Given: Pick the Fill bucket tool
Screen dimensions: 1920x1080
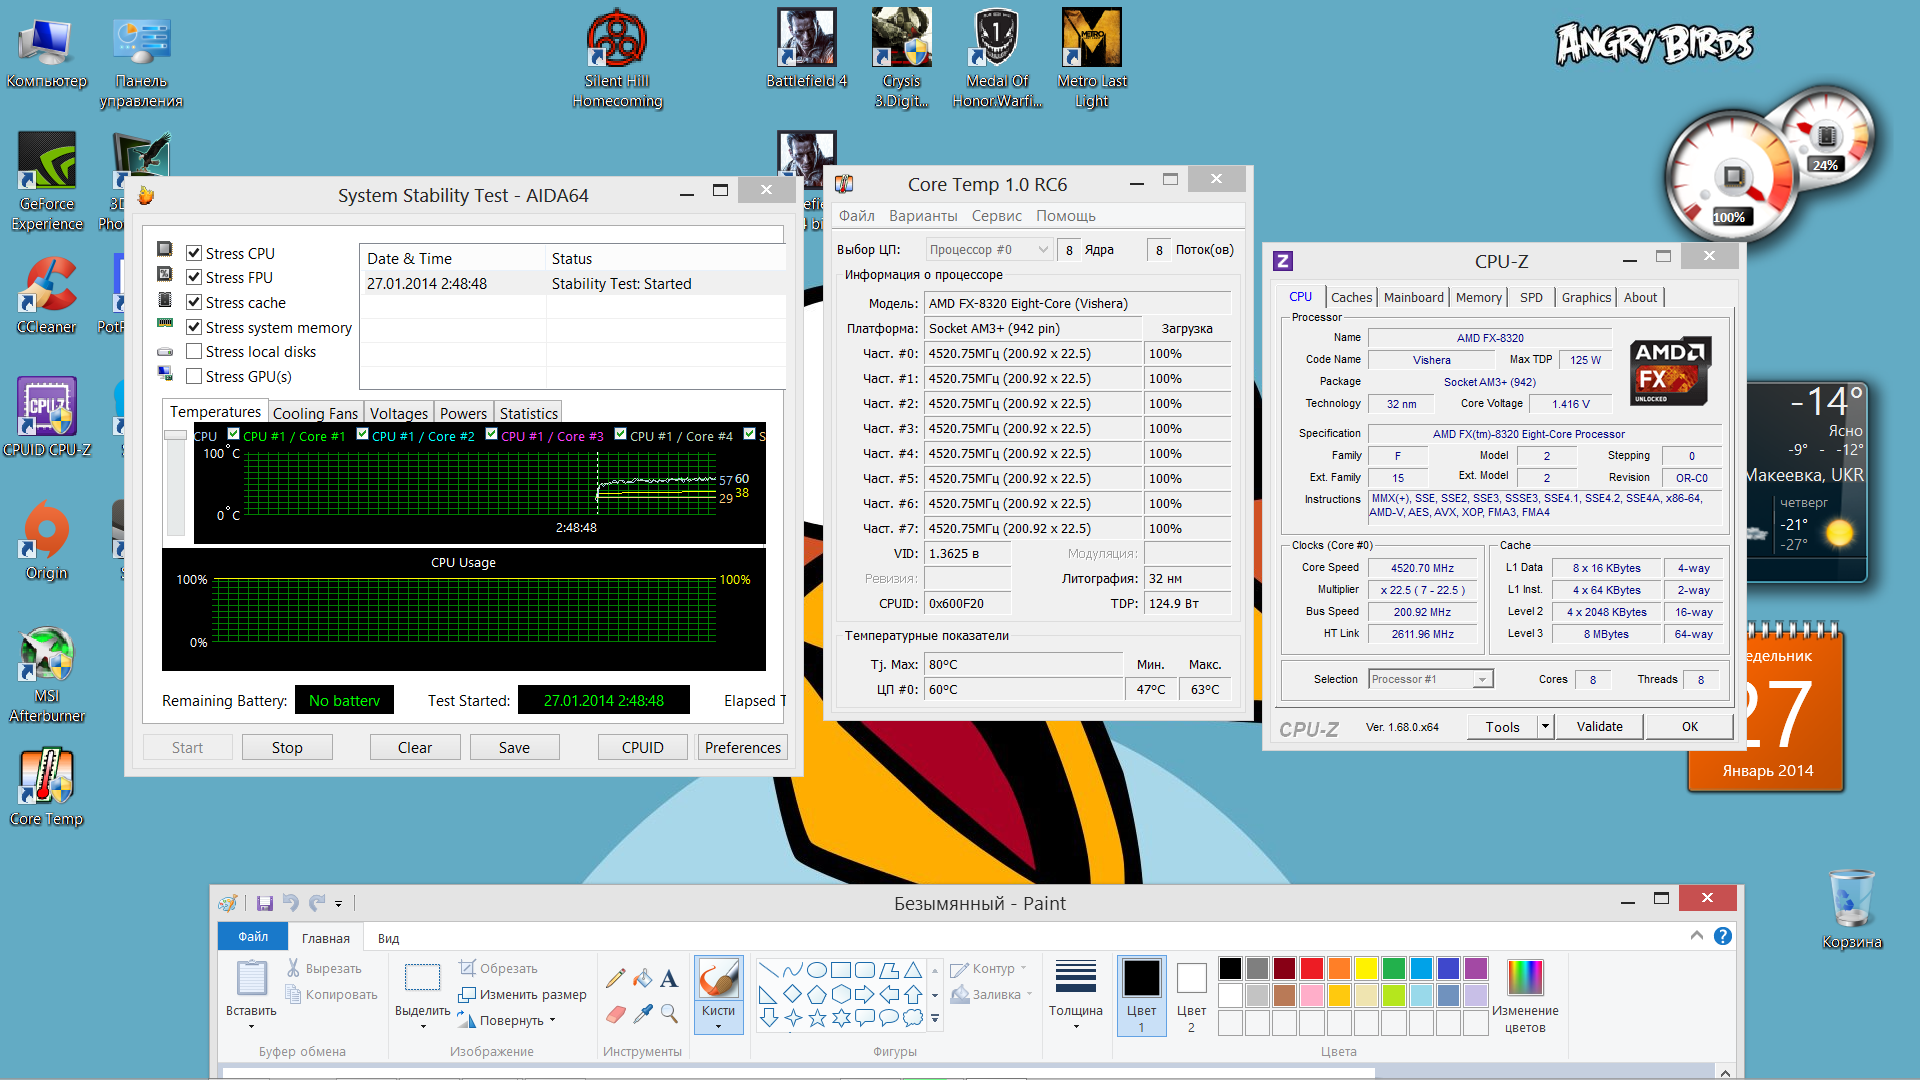Looking at the screenshot, I should [643, 978].
